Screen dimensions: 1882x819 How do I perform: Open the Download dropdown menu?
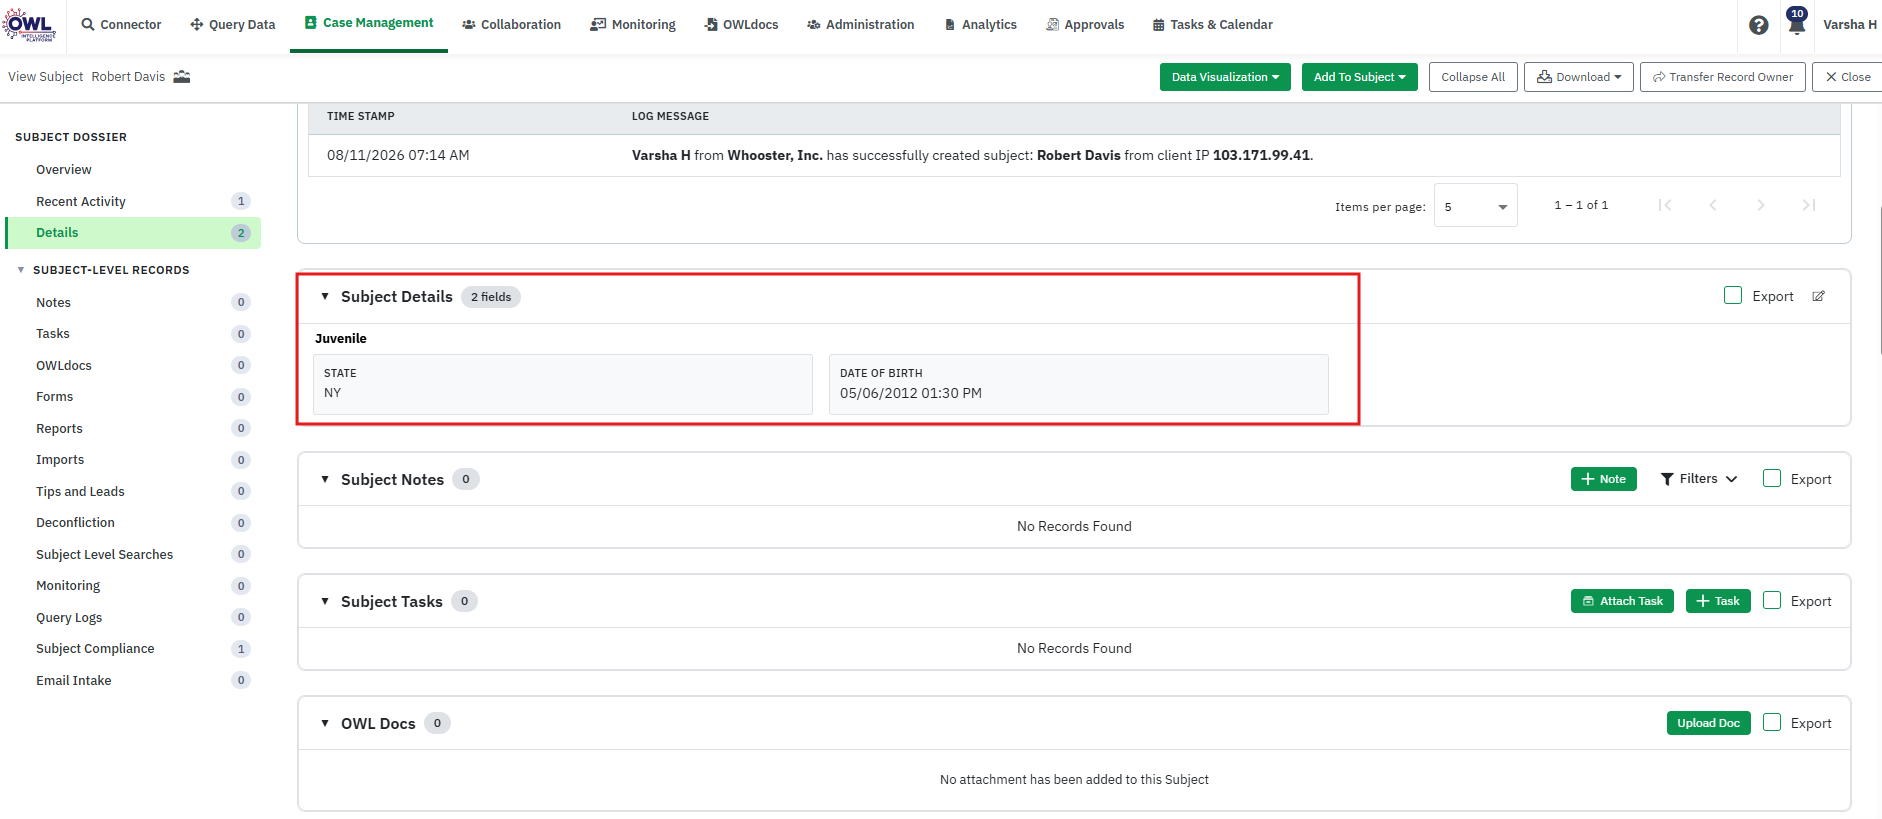coord(1578,77)
